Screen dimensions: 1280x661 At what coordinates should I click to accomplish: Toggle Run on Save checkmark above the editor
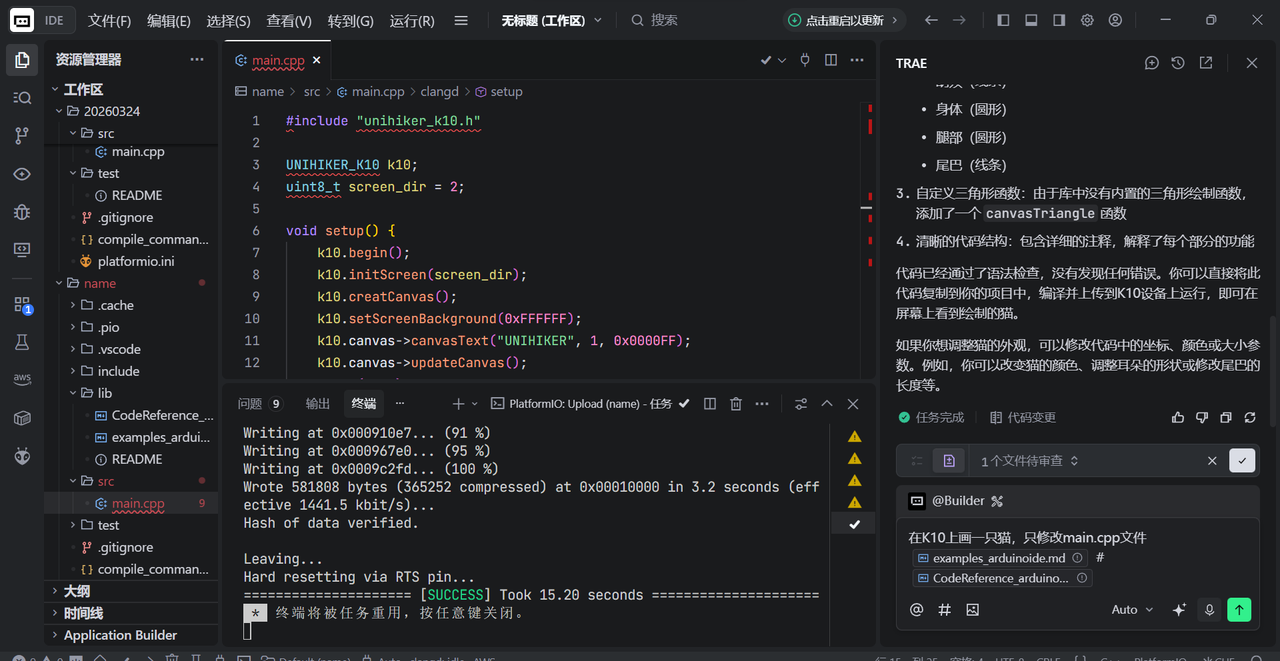point(765,60)
